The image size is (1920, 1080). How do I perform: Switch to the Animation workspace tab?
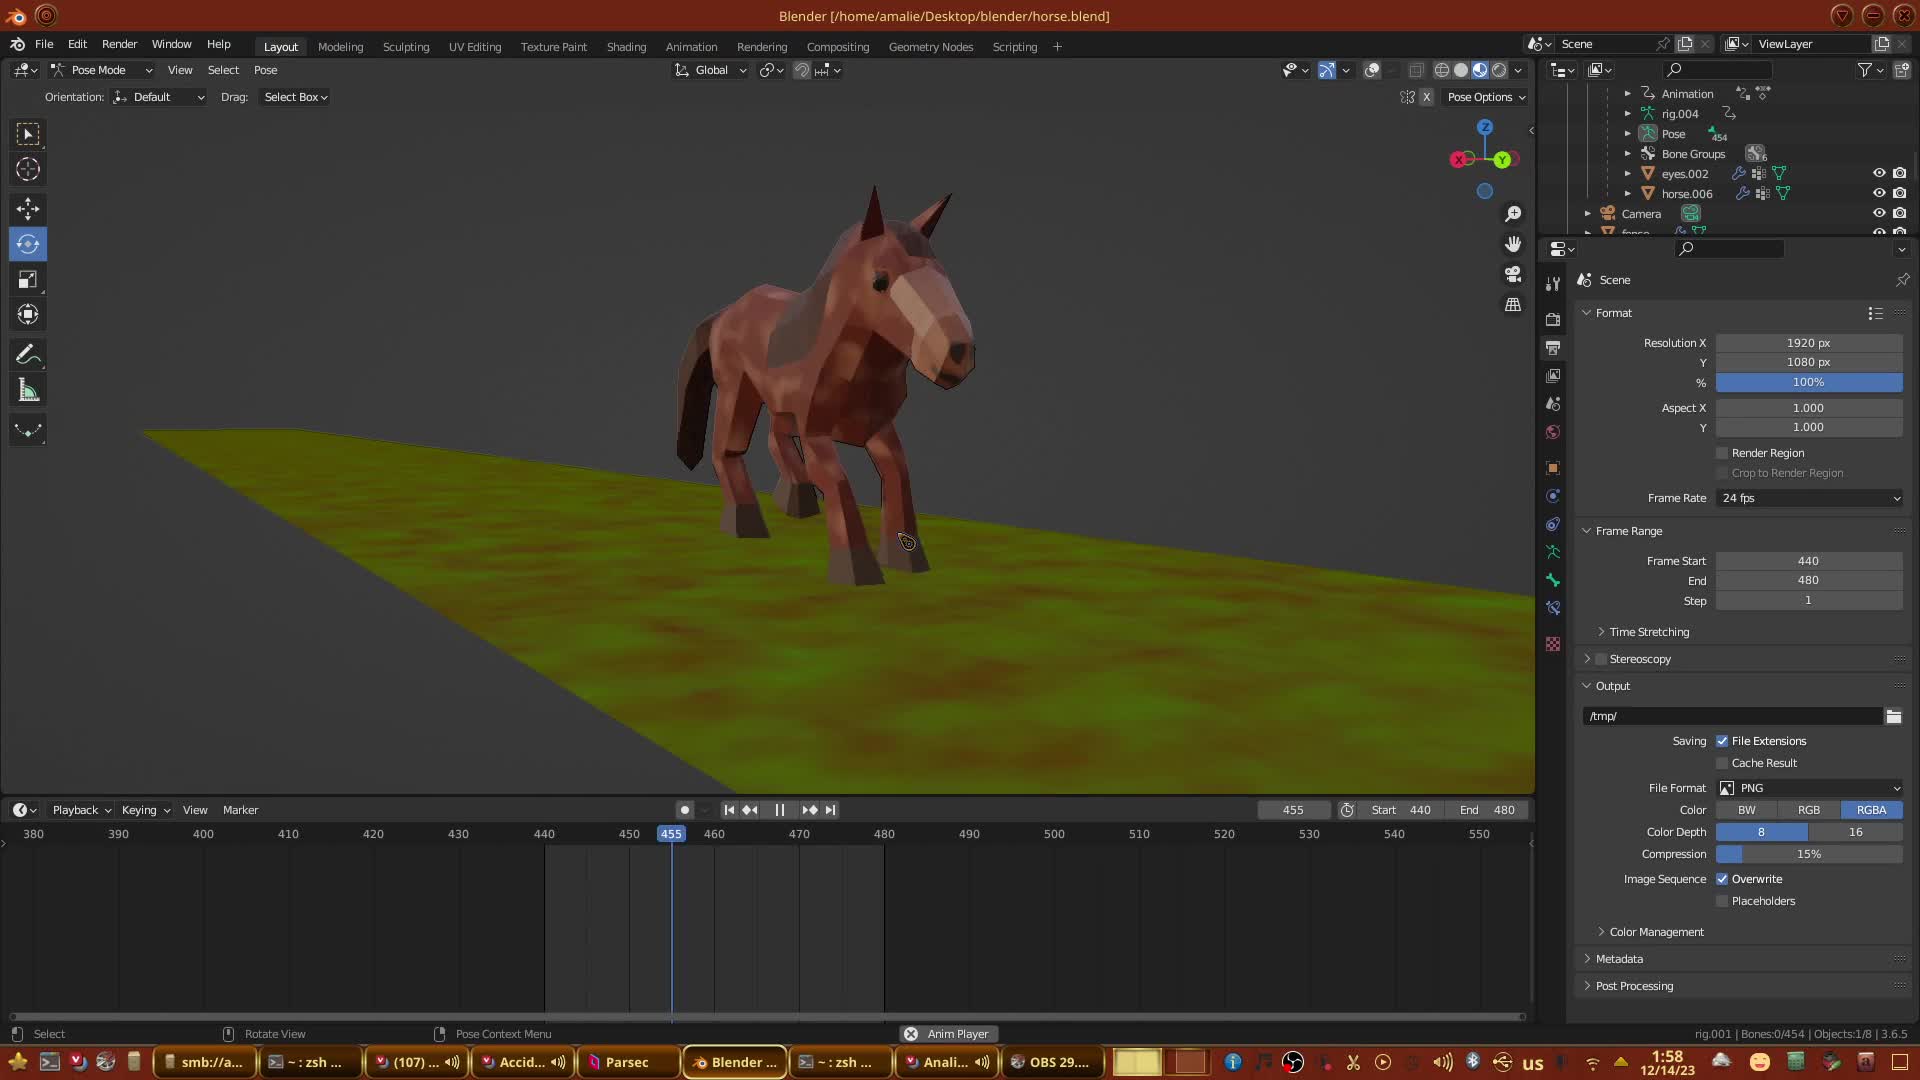point(691,47)
